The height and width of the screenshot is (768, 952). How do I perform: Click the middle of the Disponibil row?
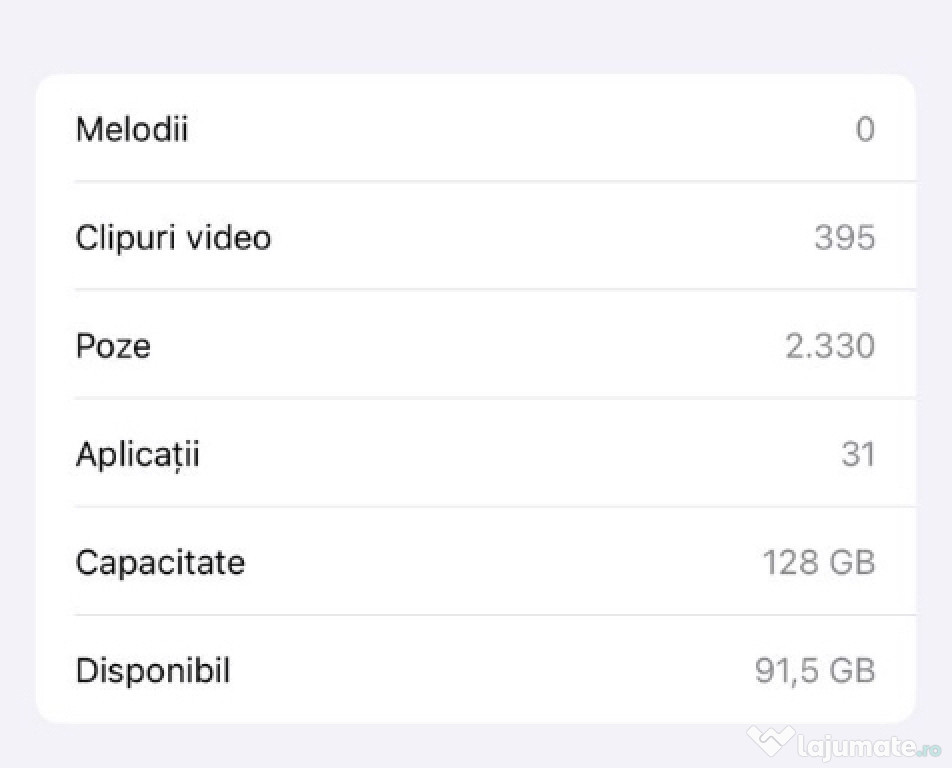(475, 669)
